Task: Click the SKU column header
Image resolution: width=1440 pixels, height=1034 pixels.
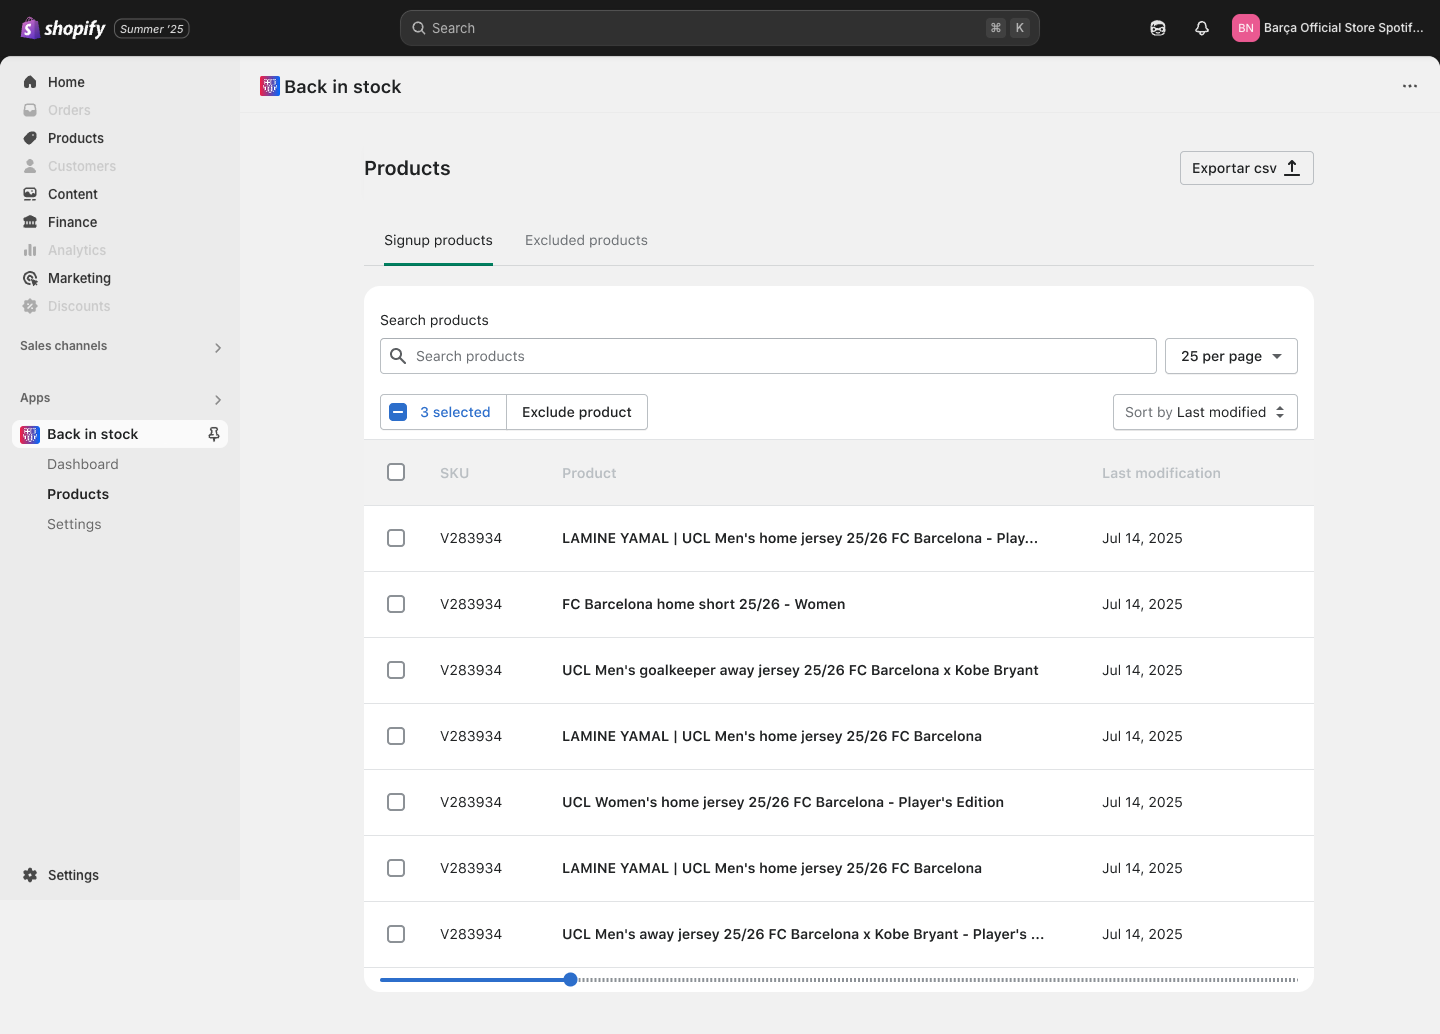Action: (454, 473)
